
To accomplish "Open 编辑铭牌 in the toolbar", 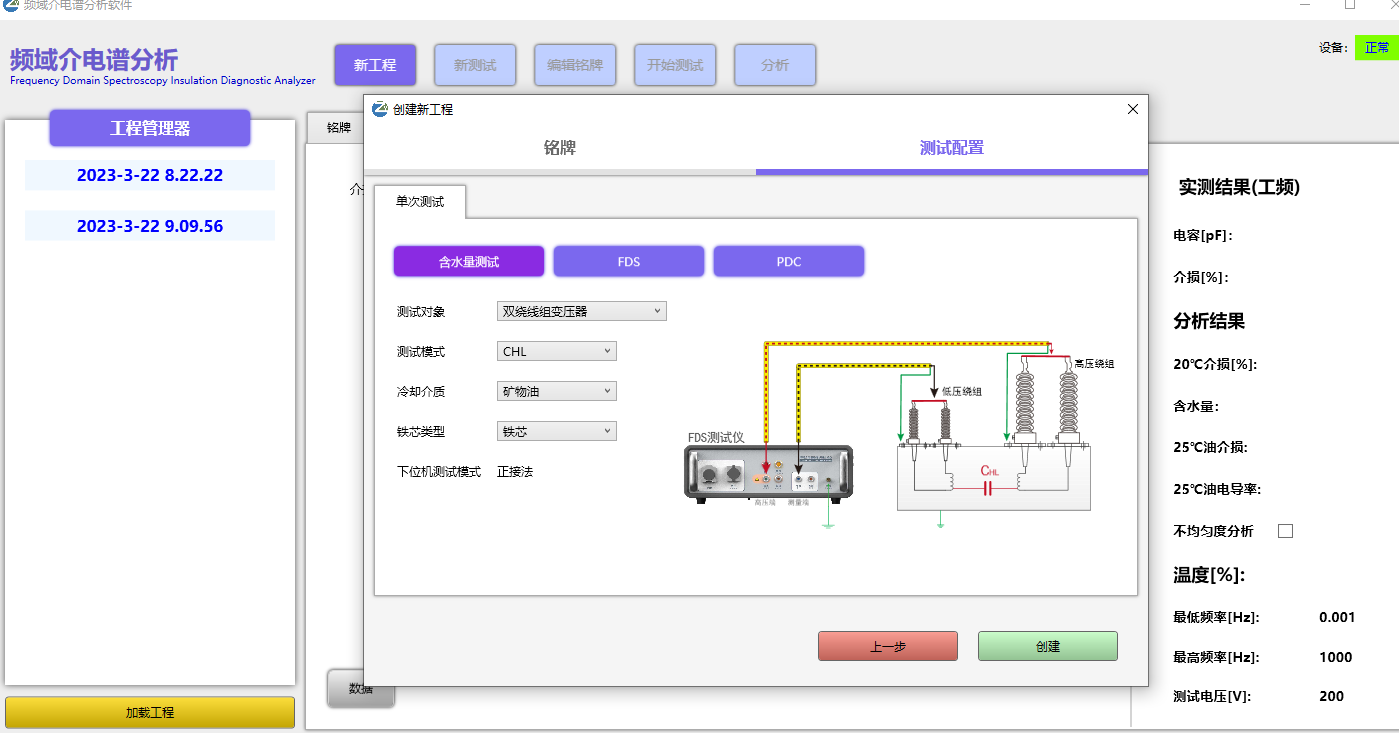I will [575, 65].
